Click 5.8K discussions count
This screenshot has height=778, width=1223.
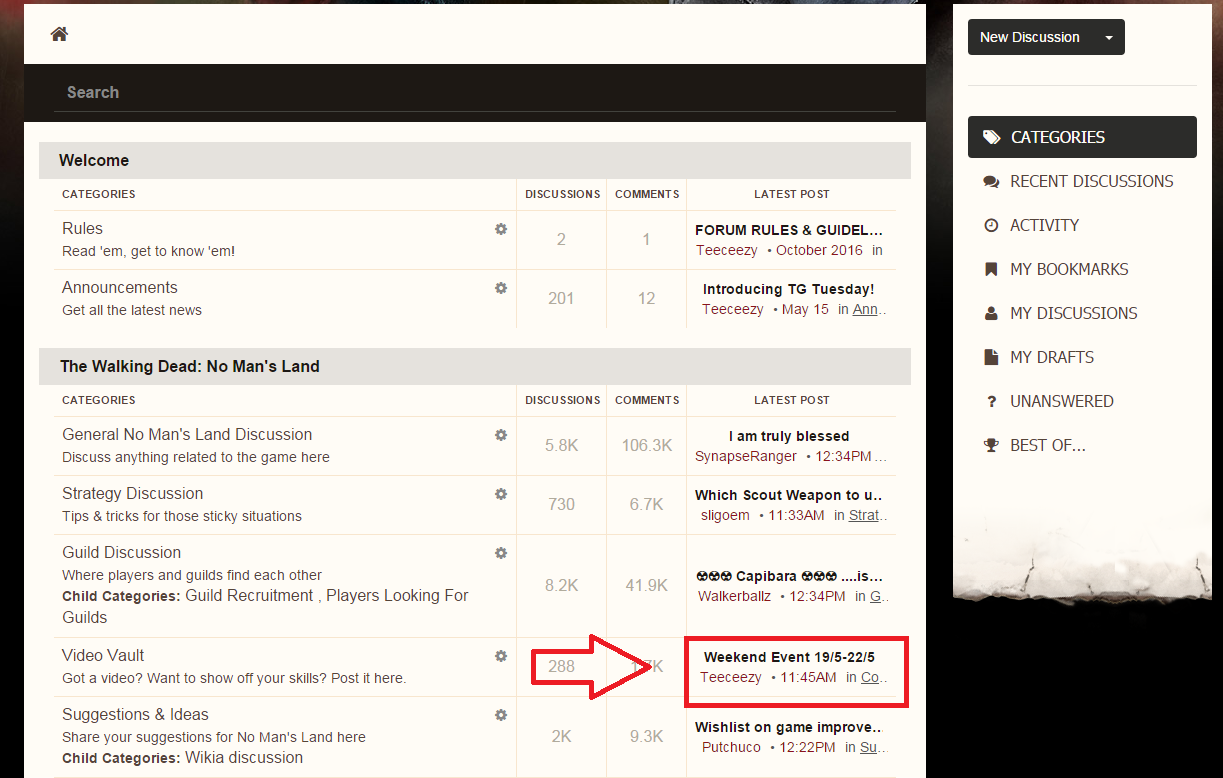(562, 445)
